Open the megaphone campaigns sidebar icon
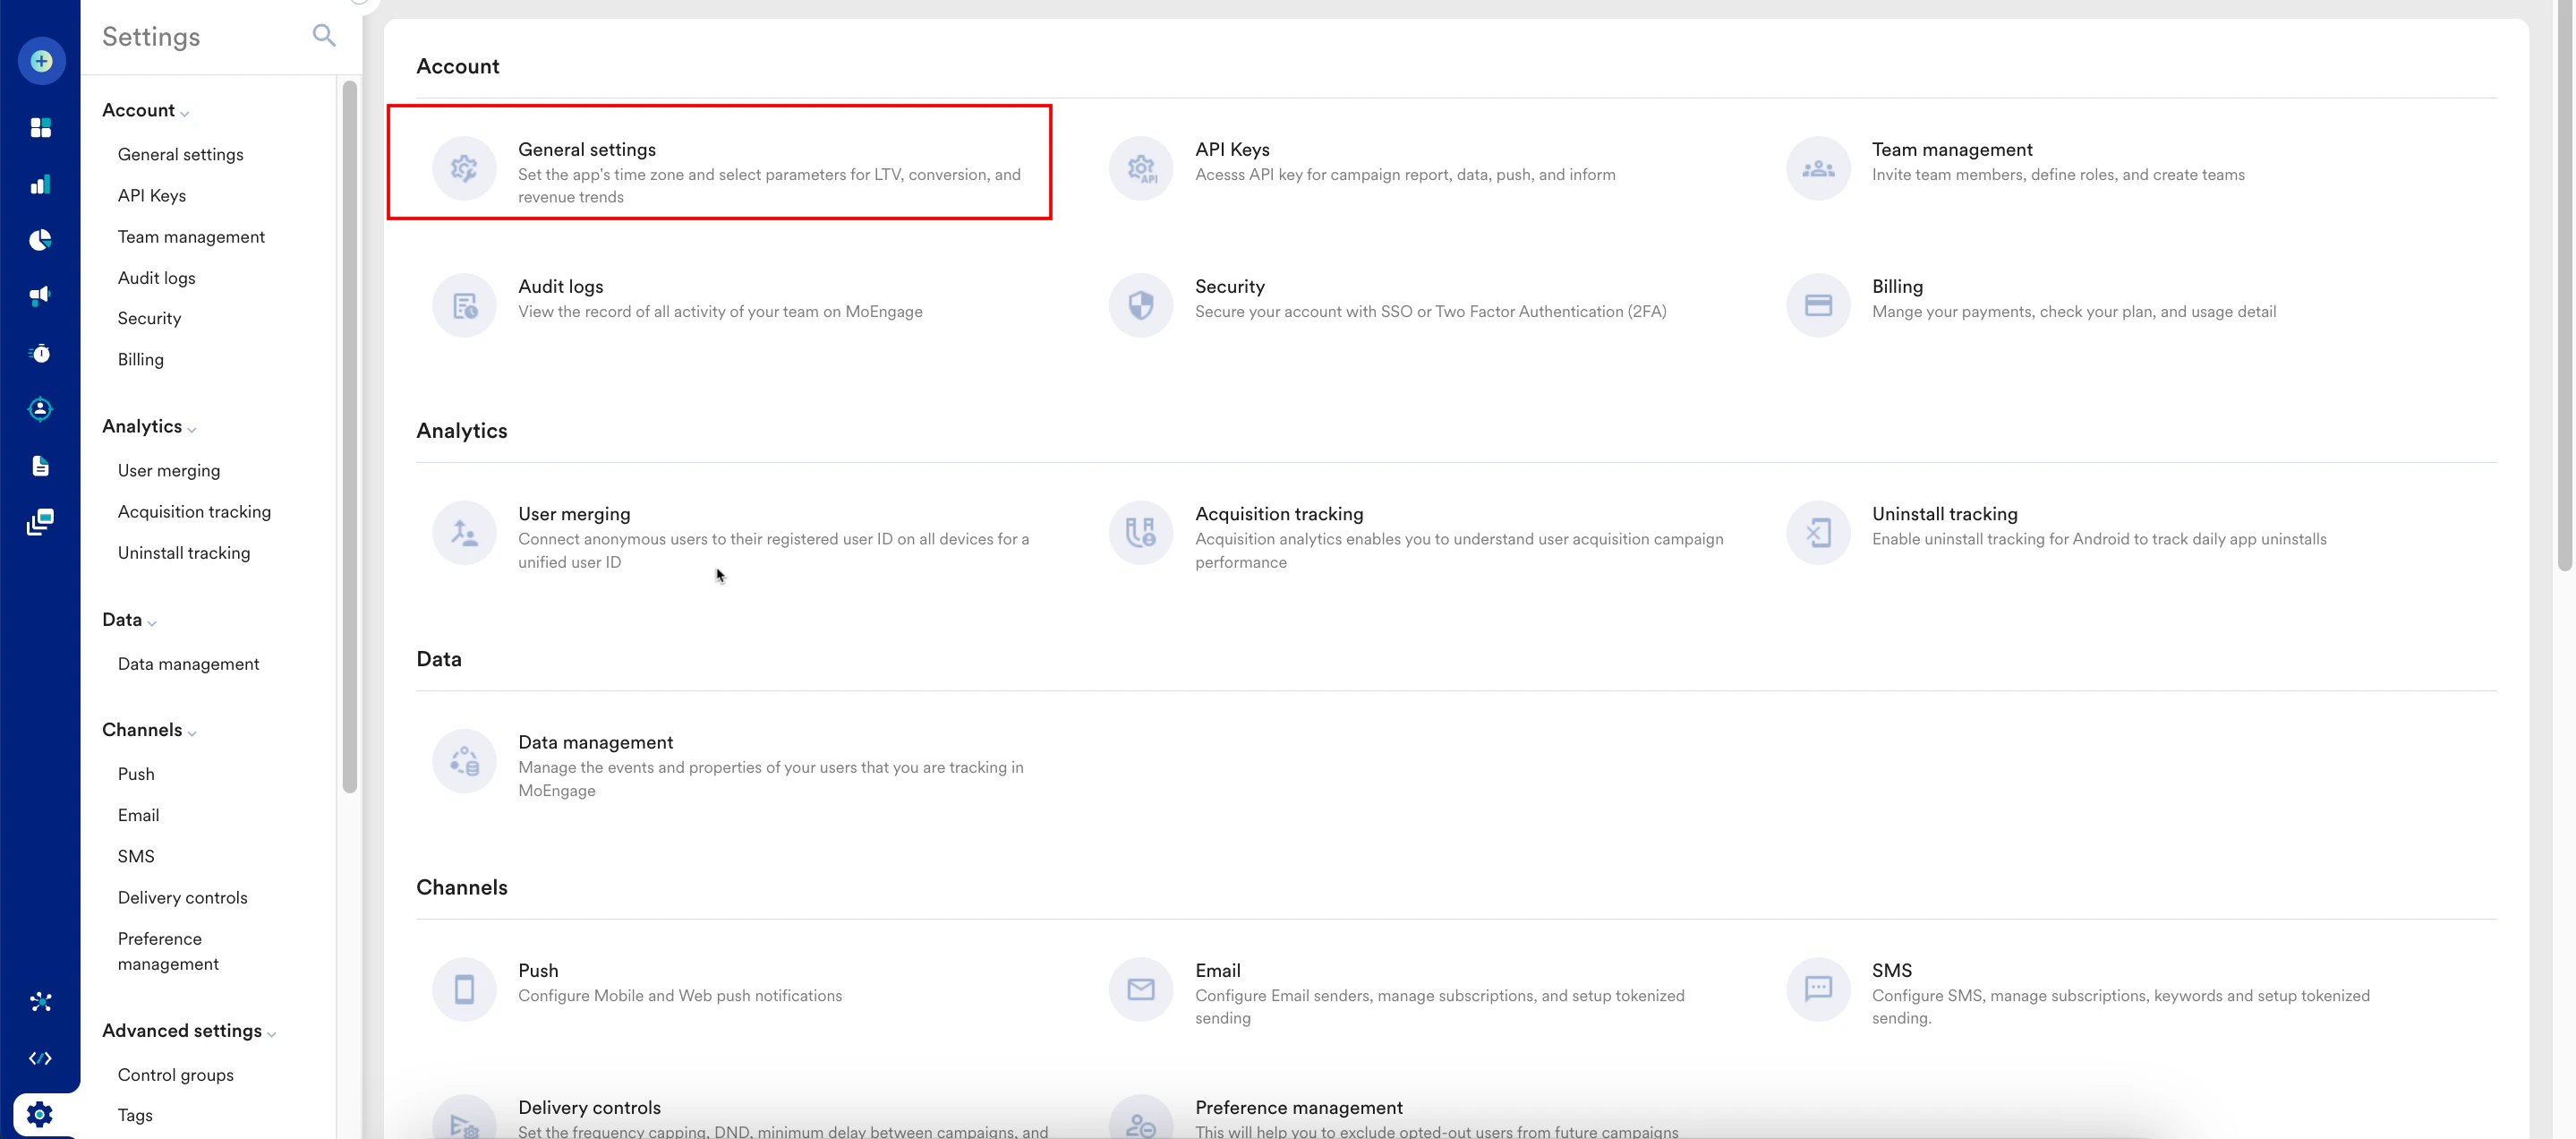Viewport: 2576px width, 1139px height. [x=41, y=296]
